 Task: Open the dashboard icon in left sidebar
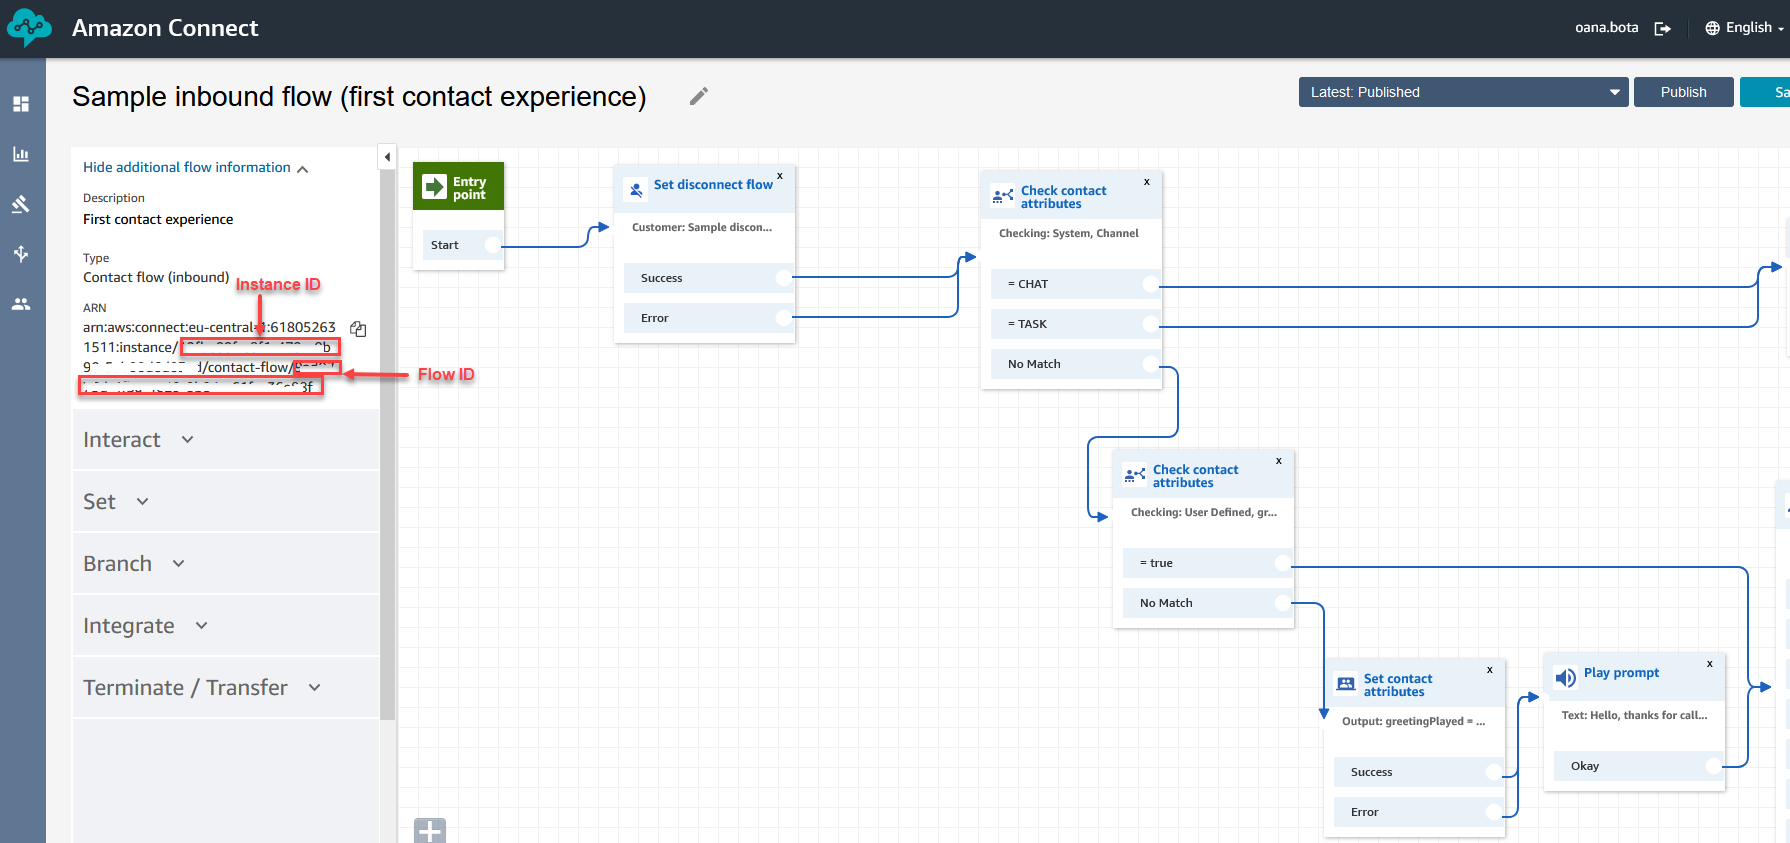pos(21,104)
